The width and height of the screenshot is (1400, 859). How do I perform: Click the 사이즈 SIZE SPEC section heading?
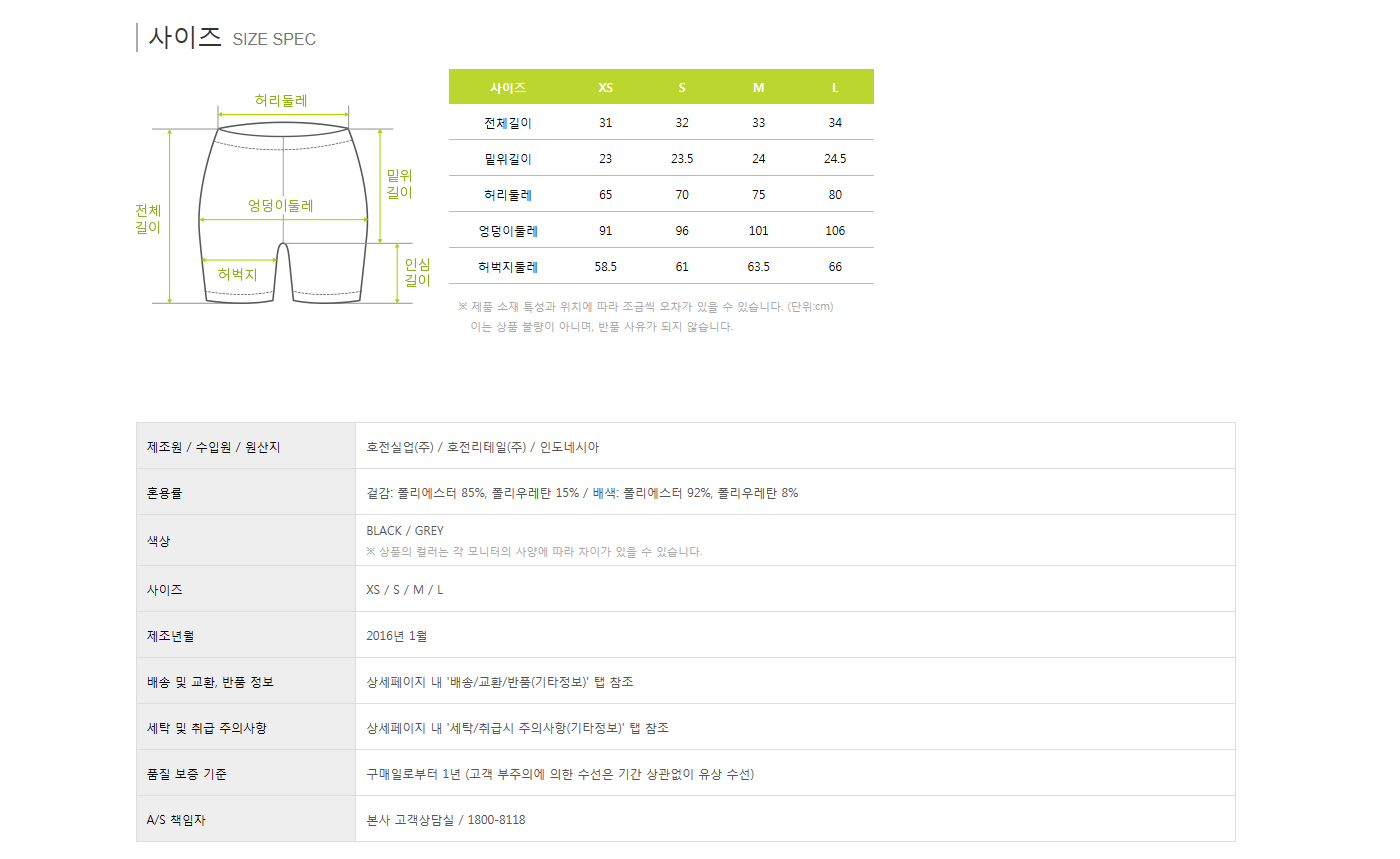(x=232, y=38)
